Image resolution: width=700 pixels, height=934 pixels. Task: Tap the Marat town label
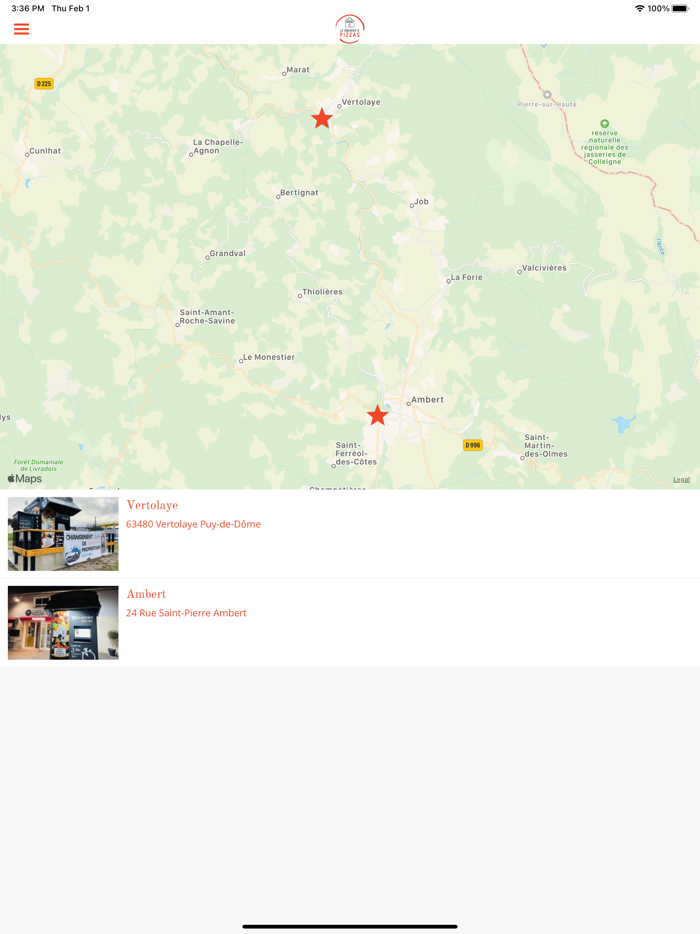298,70
